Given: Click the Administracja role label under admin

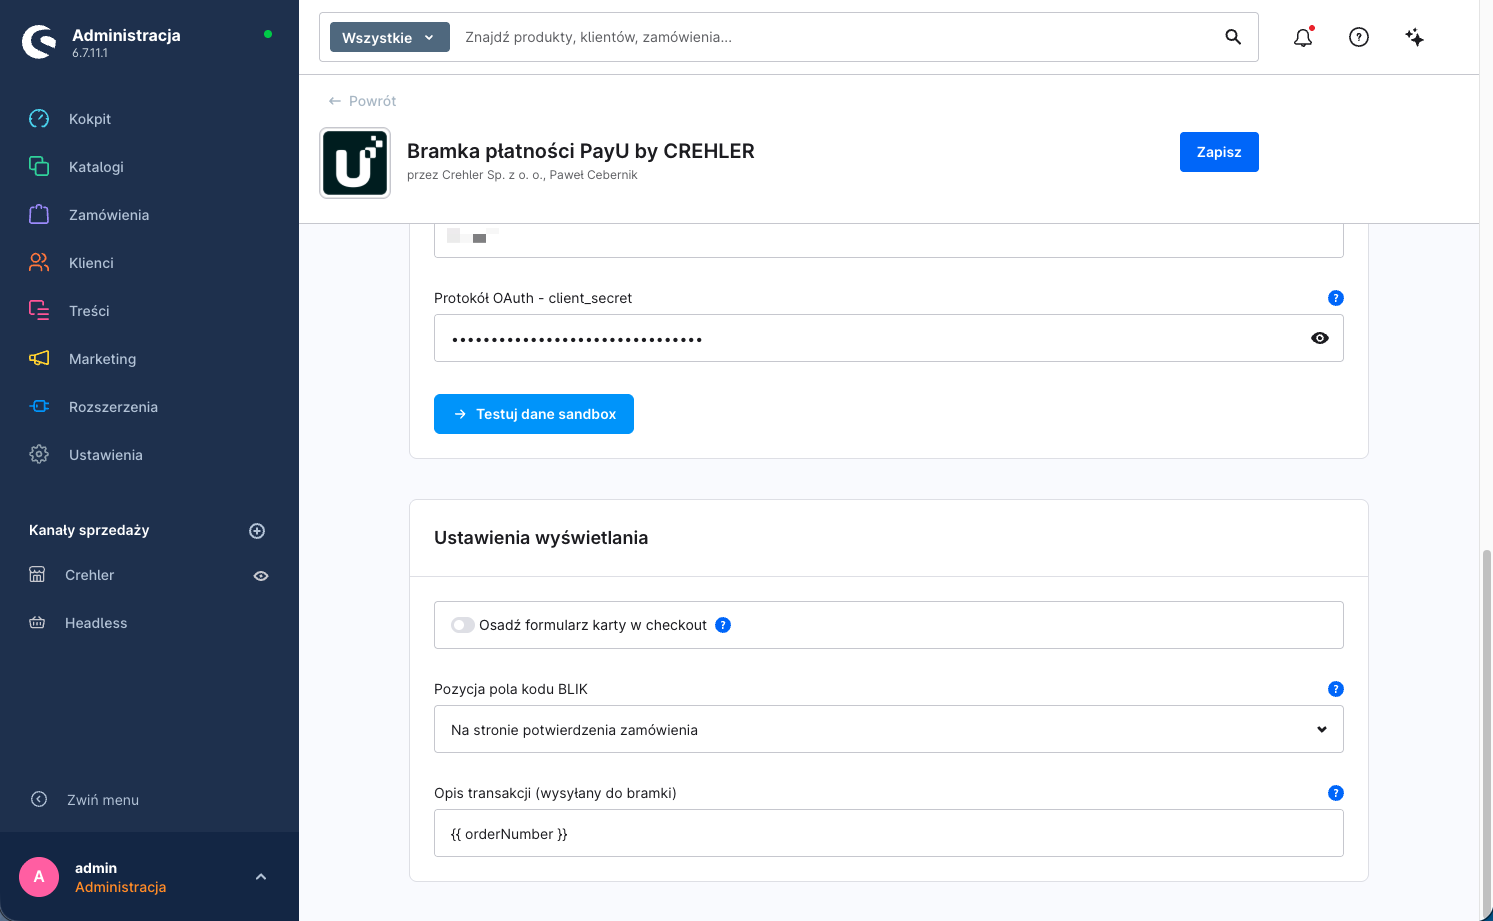Looking at the screenshot, I should pyautogui.click(x=120, y=887).
